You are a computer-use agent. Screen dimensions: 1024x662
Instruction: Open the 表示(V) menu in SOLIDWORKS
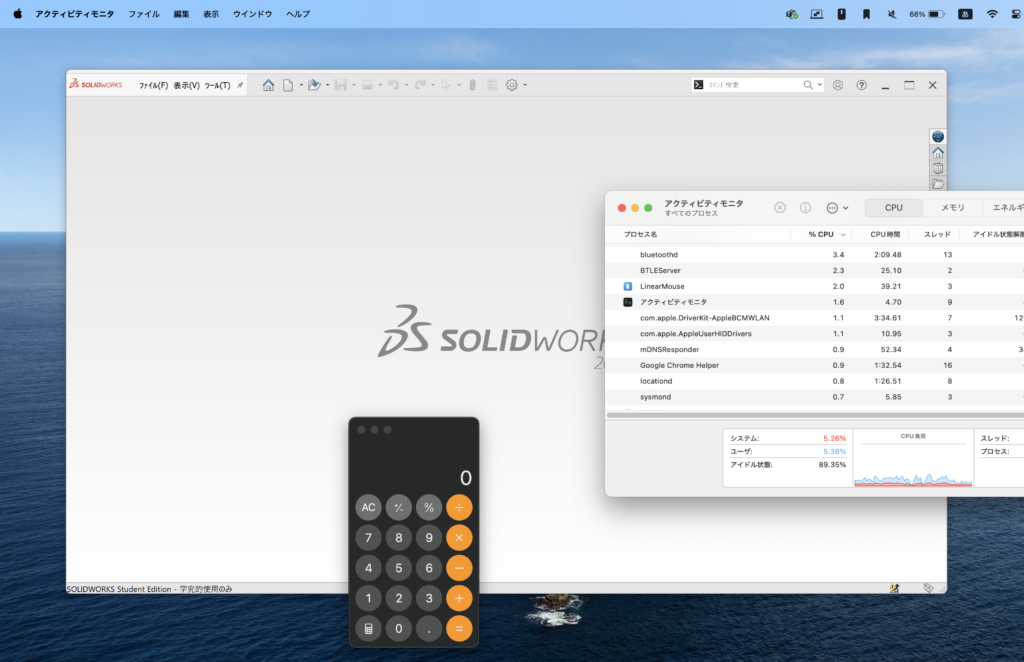pos(187,86)
